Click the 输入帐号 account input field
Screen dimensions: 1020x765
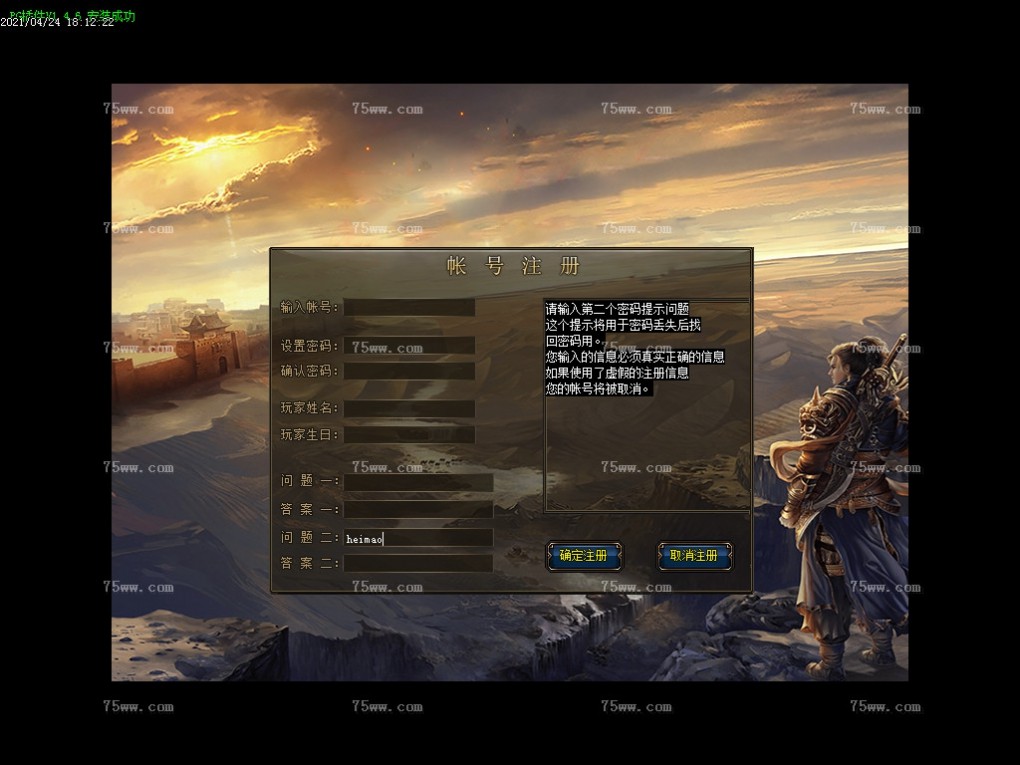[409, 307]
